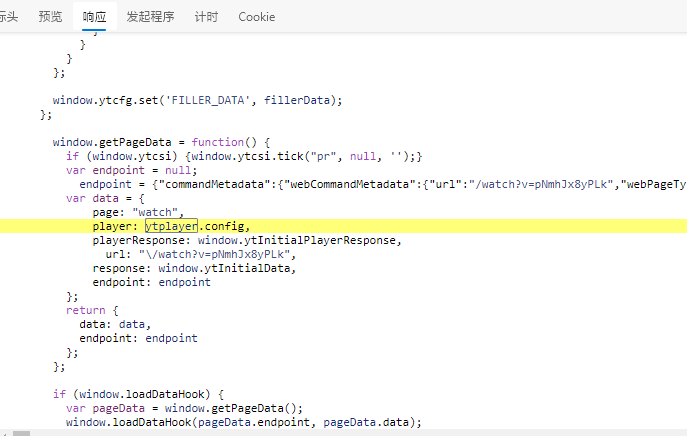Click the '.config,' text on highlighted line
Viewport: 687px width, 436px height.
tap(224, 226)
